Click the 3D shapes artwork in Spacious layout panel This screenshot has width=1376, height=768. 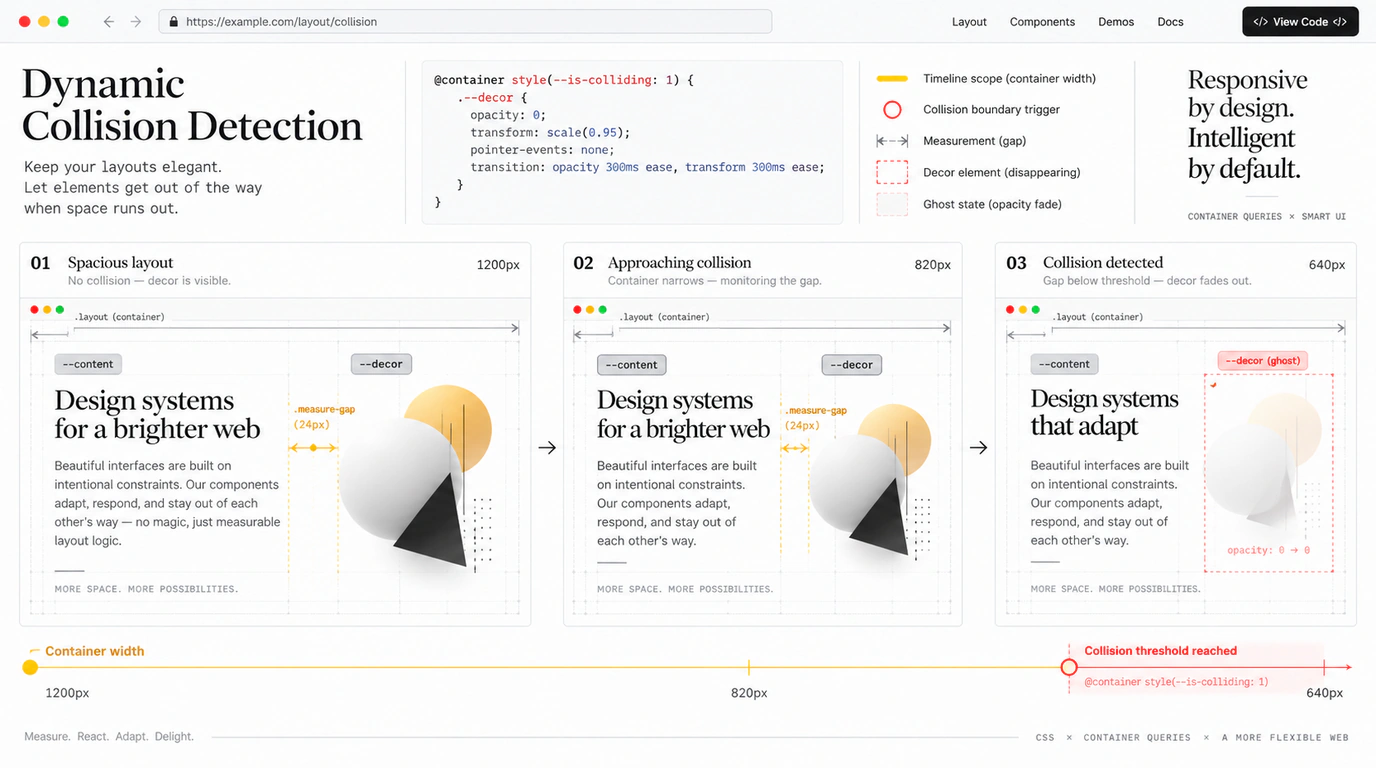[x=418, y=478]
